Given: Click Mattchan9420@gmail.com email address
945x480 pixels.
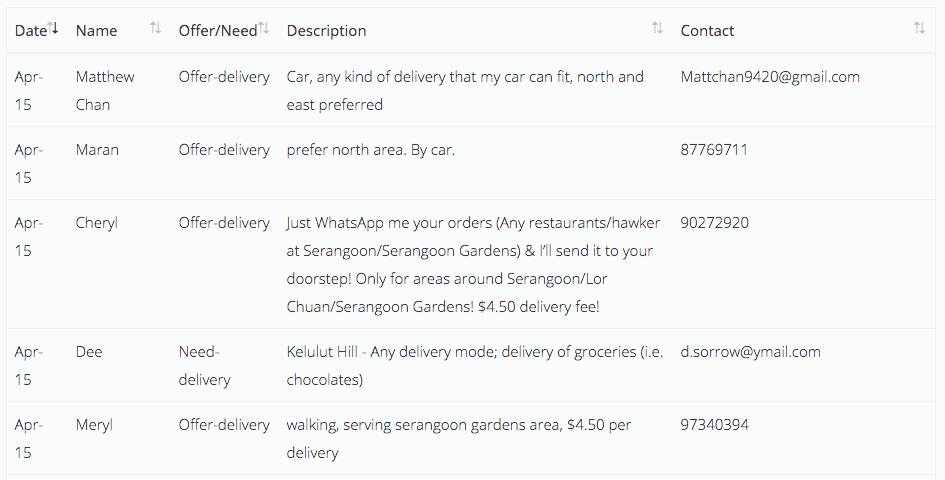Looking at the screenshot, I should click(x=770, y=77).
